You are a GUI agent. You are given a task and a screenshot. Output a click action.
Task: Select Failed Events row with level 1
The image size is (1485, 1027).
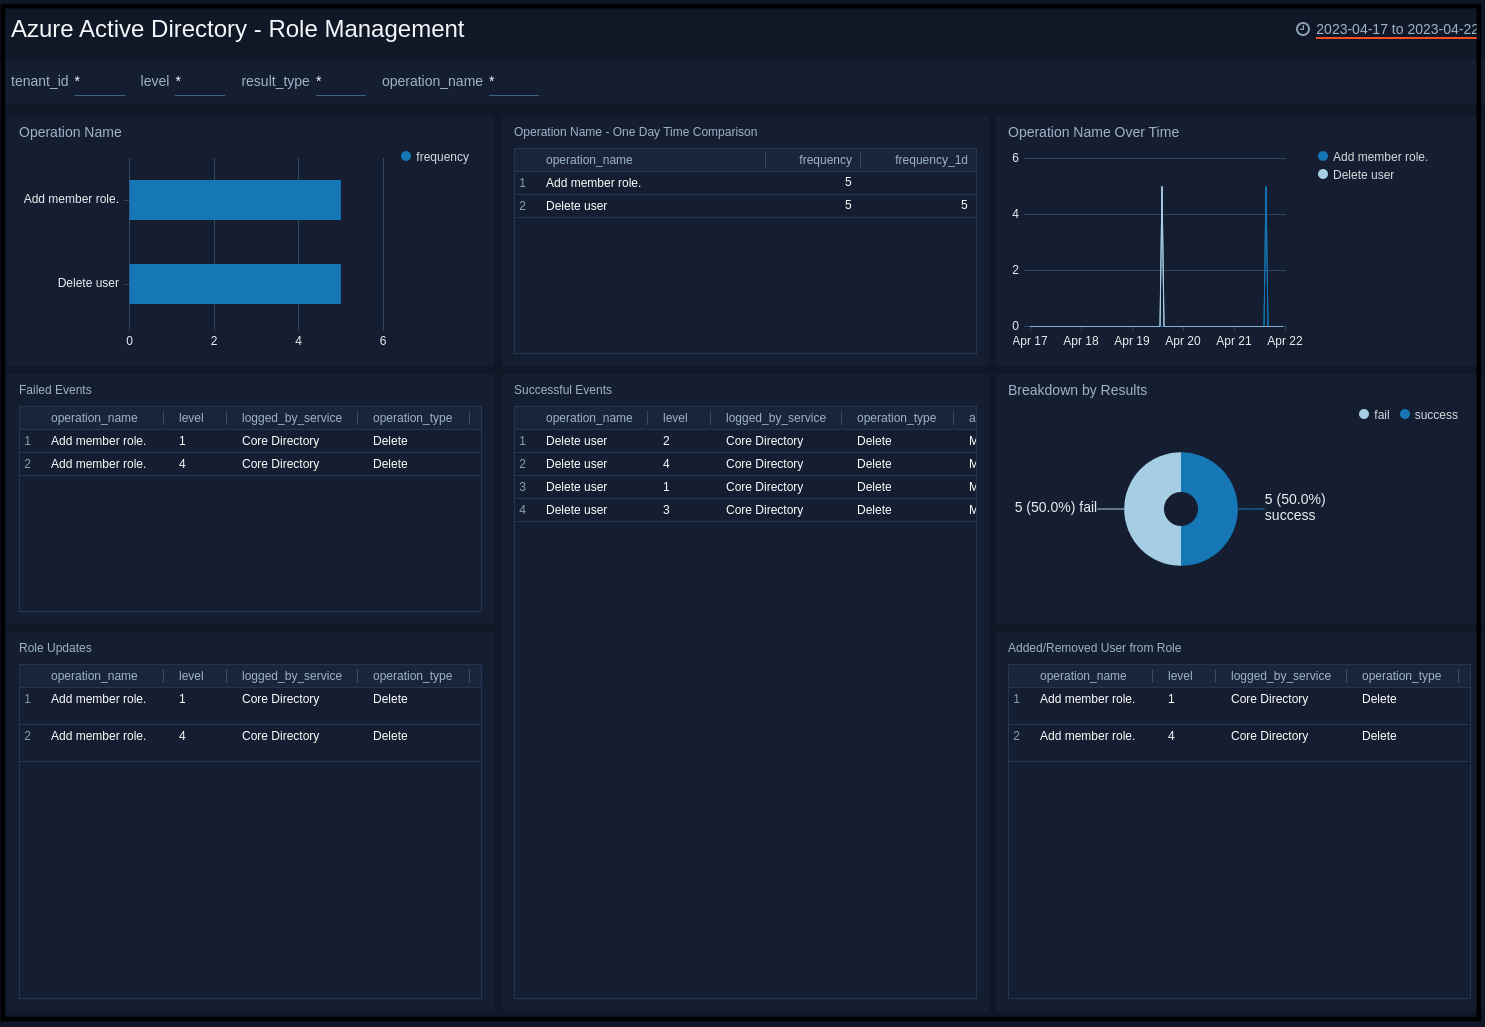pyautogui.click(x=250, y=441)
